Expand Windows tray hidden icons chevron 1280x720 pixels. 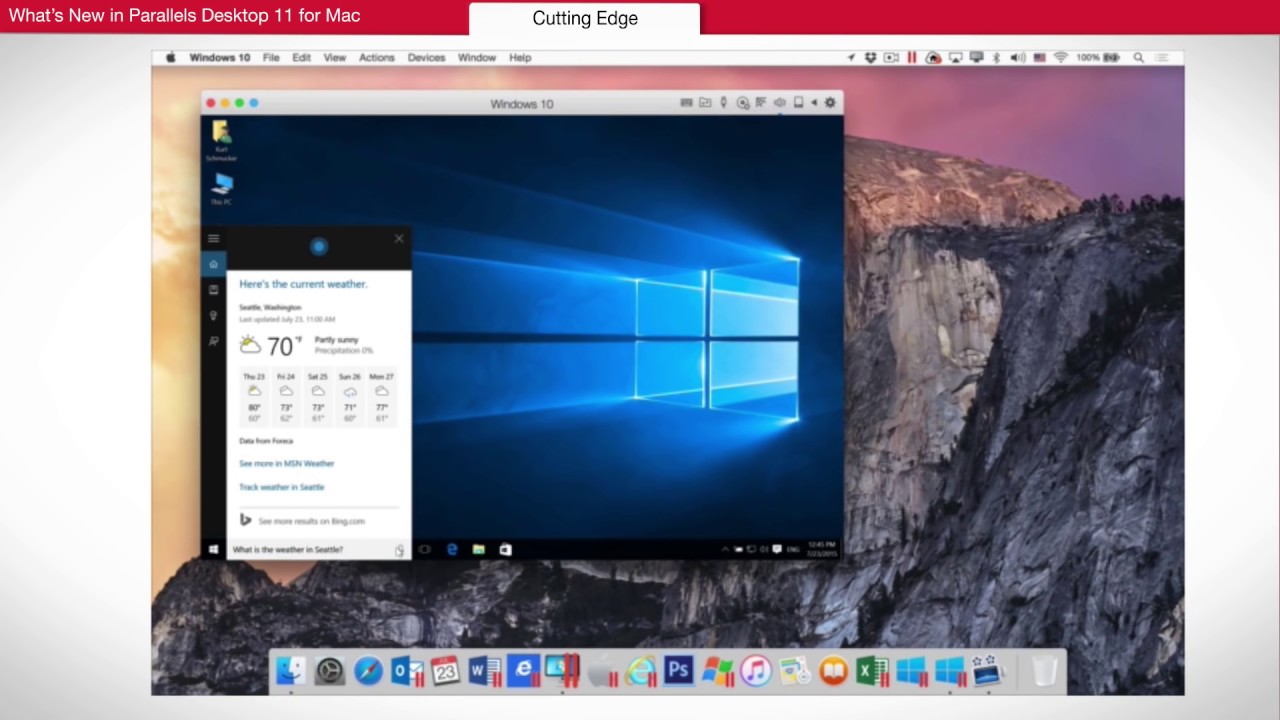tap(726, 550)
